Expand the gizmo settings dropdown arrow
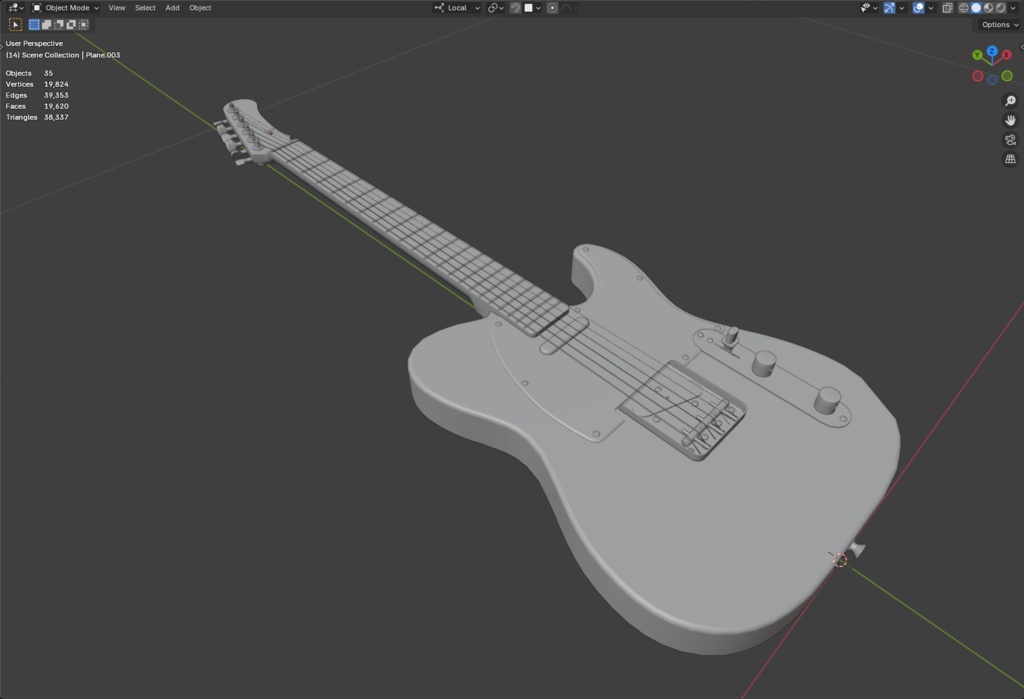This screenshot has width=1024, height=699. pyautogui.click(x=901, y=8)
